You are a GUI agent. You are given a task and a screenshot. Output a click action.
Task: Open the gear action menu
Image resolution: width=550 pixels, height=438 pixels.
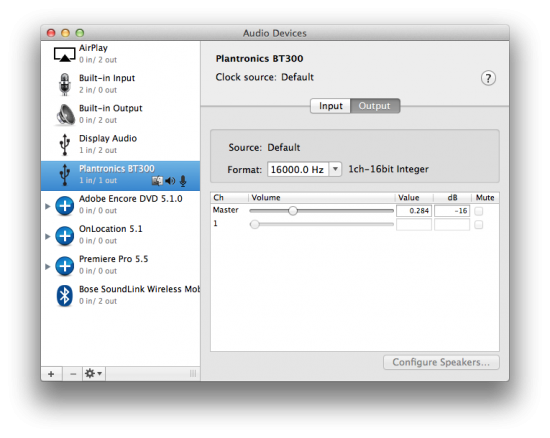coord(93,373)
